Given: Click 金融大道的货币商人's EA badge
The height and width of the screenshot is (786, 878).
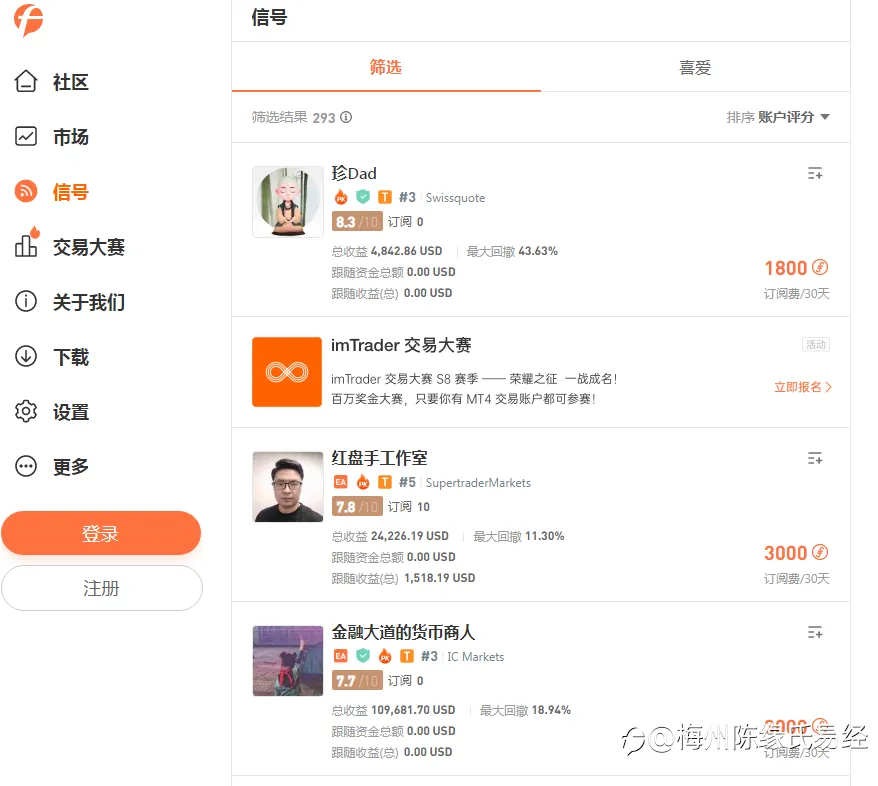Looking at the screenshot, I should pyautogui.click(x=340, y=656).
